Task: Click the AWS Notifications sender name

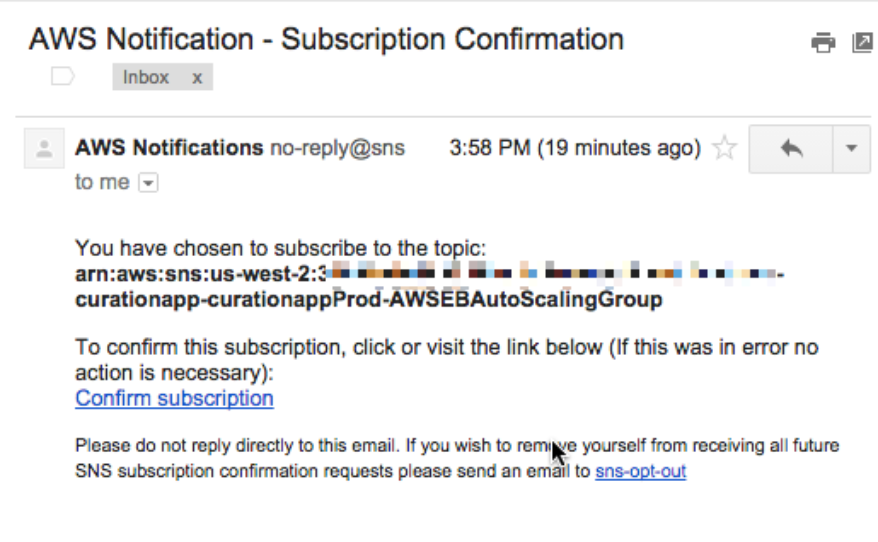Action: tap(169, 148)
